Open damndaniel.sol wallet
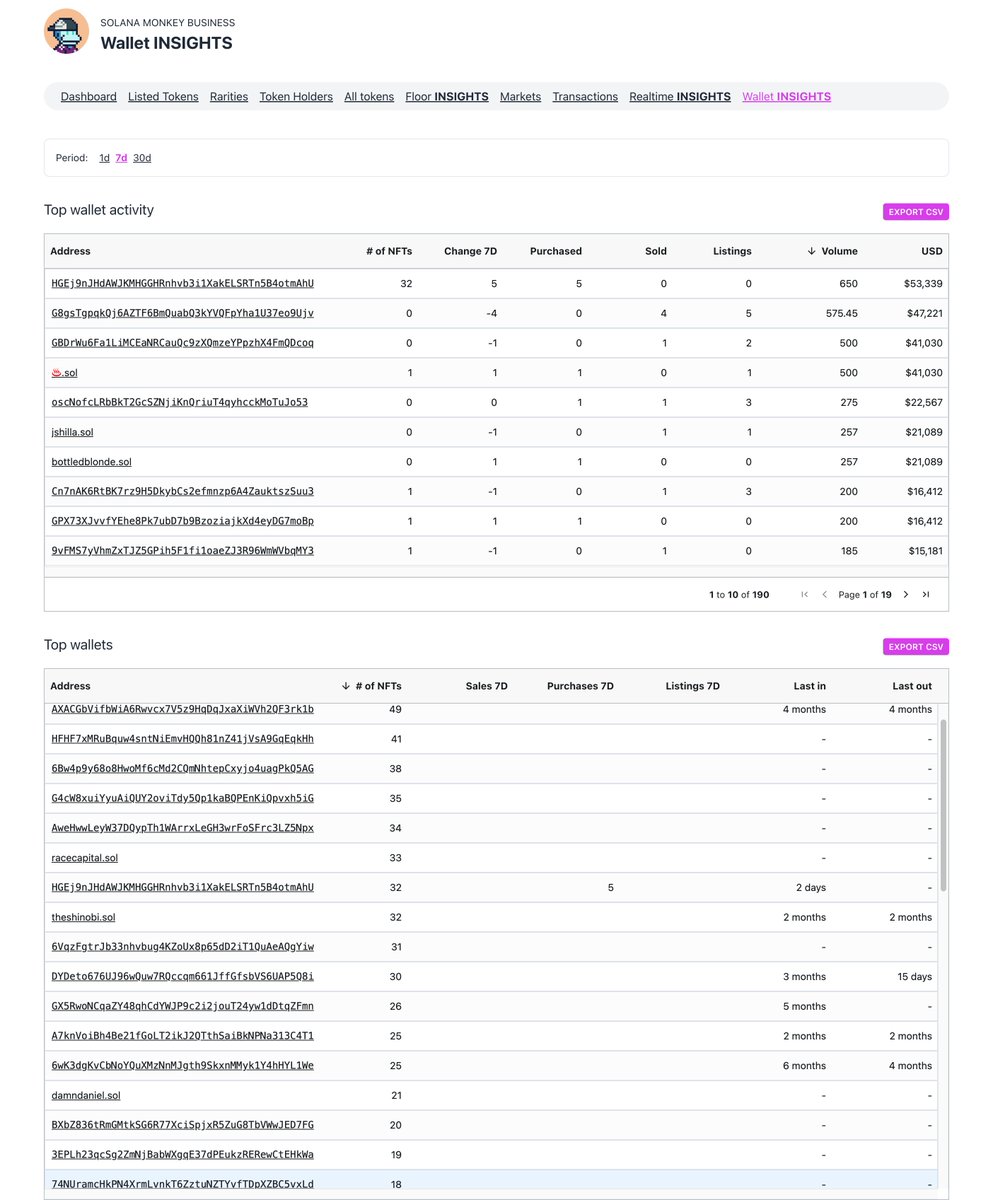The height and width of the screenshot is (1200, 993). 86,1096
